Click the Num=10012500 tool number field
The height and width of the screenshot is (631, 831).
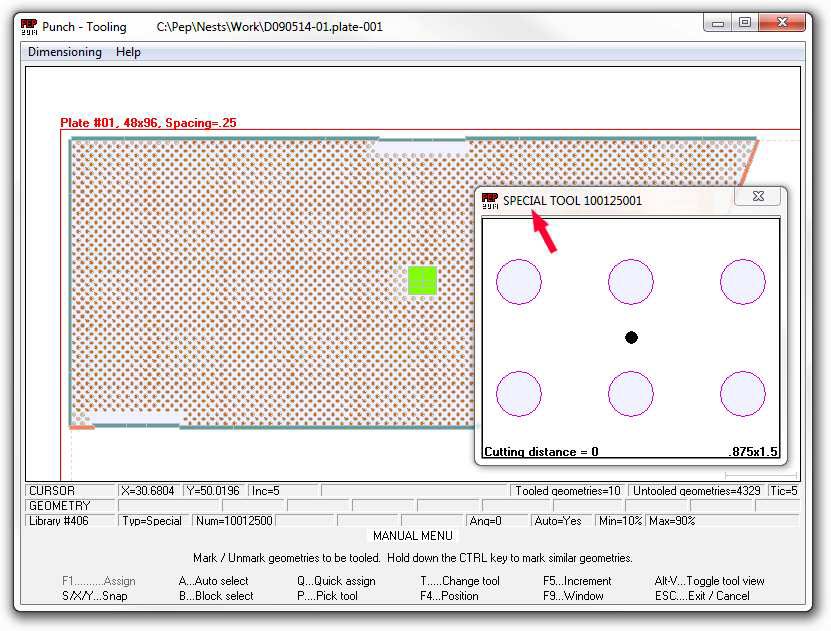tap(232, 521)
